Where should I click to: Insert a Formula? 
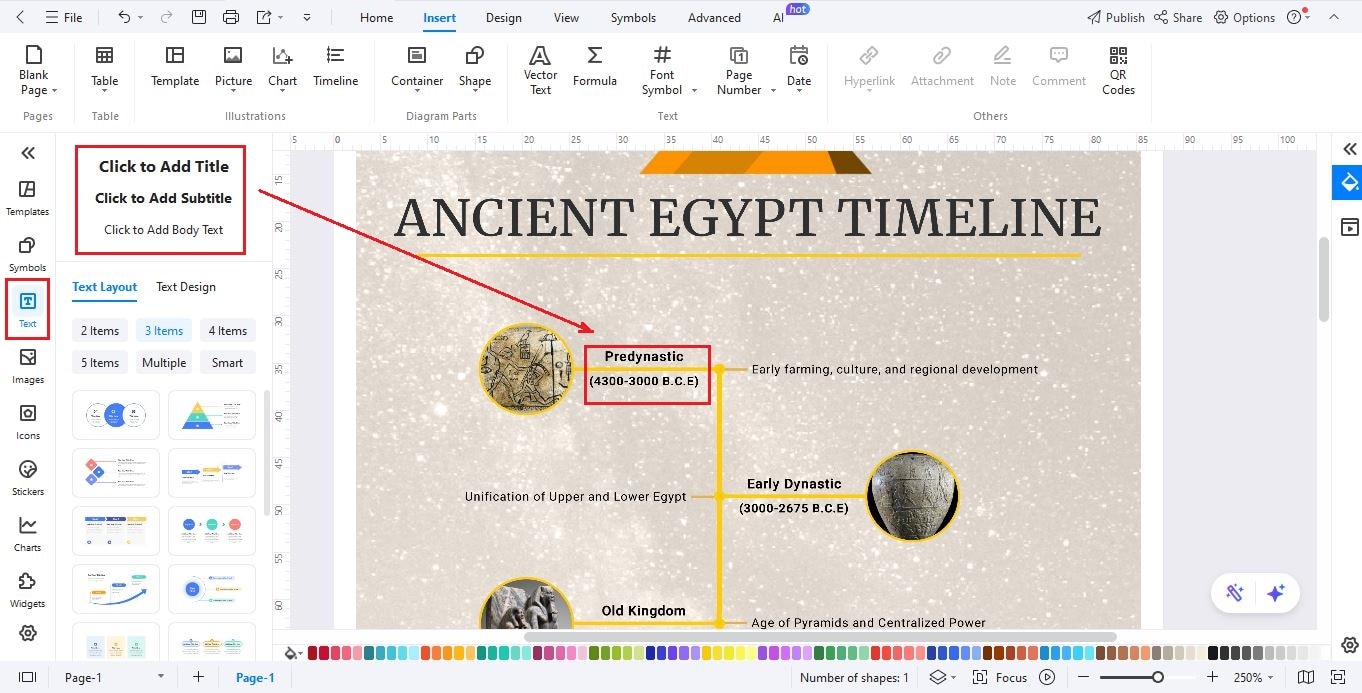click(595, 68)
